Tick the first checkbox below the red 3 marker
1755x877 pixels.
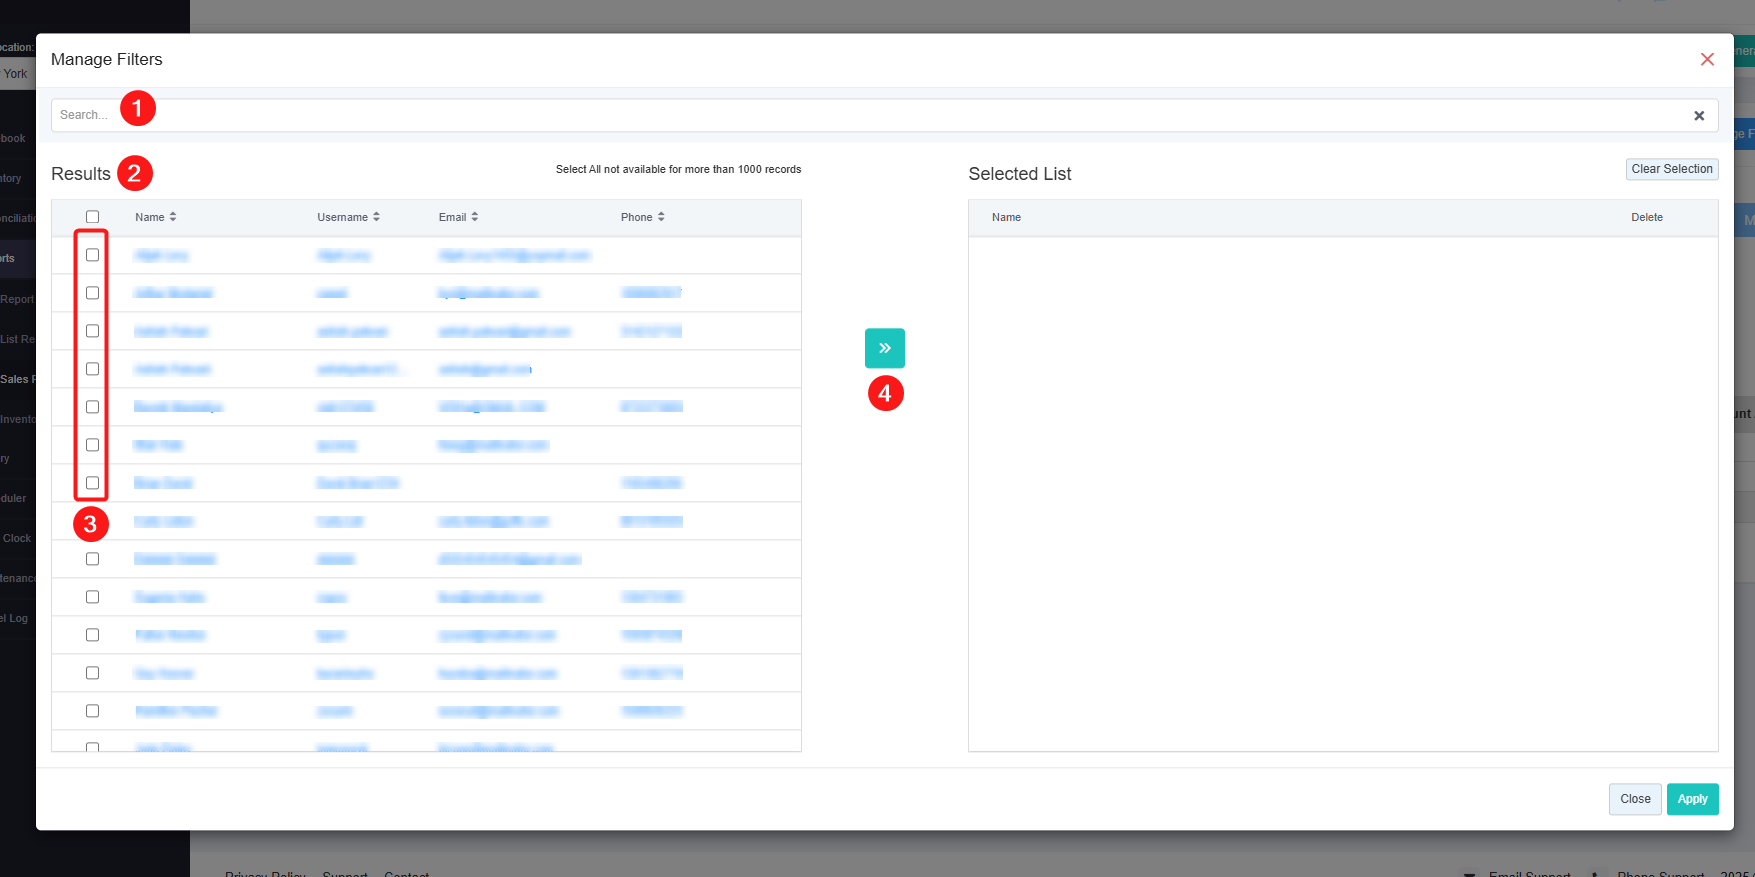click(93, 559)
